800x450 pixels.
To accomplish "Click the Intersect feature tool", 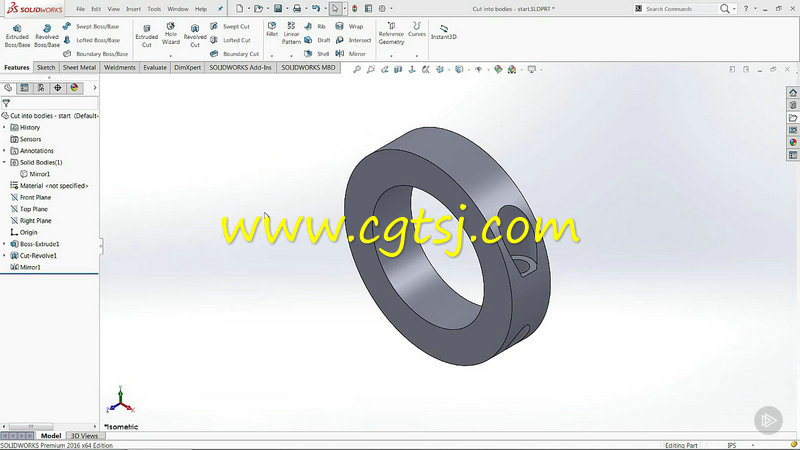I will pos(353,40).
